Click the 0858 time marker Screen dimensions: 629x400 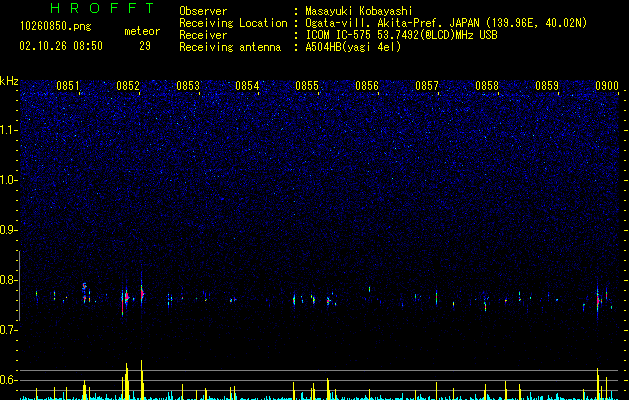pos(487,86)
